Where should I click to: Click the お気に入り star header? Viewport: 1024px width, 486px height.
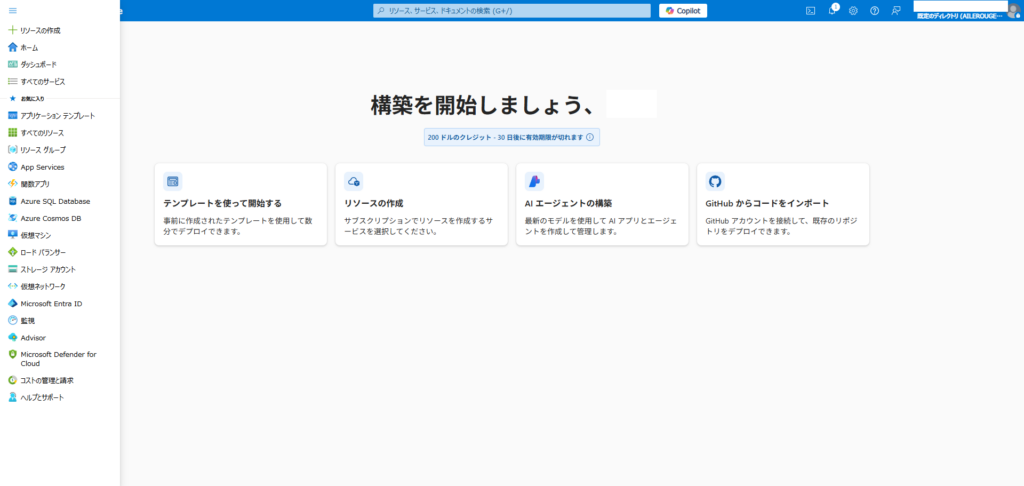pos(27,99)
